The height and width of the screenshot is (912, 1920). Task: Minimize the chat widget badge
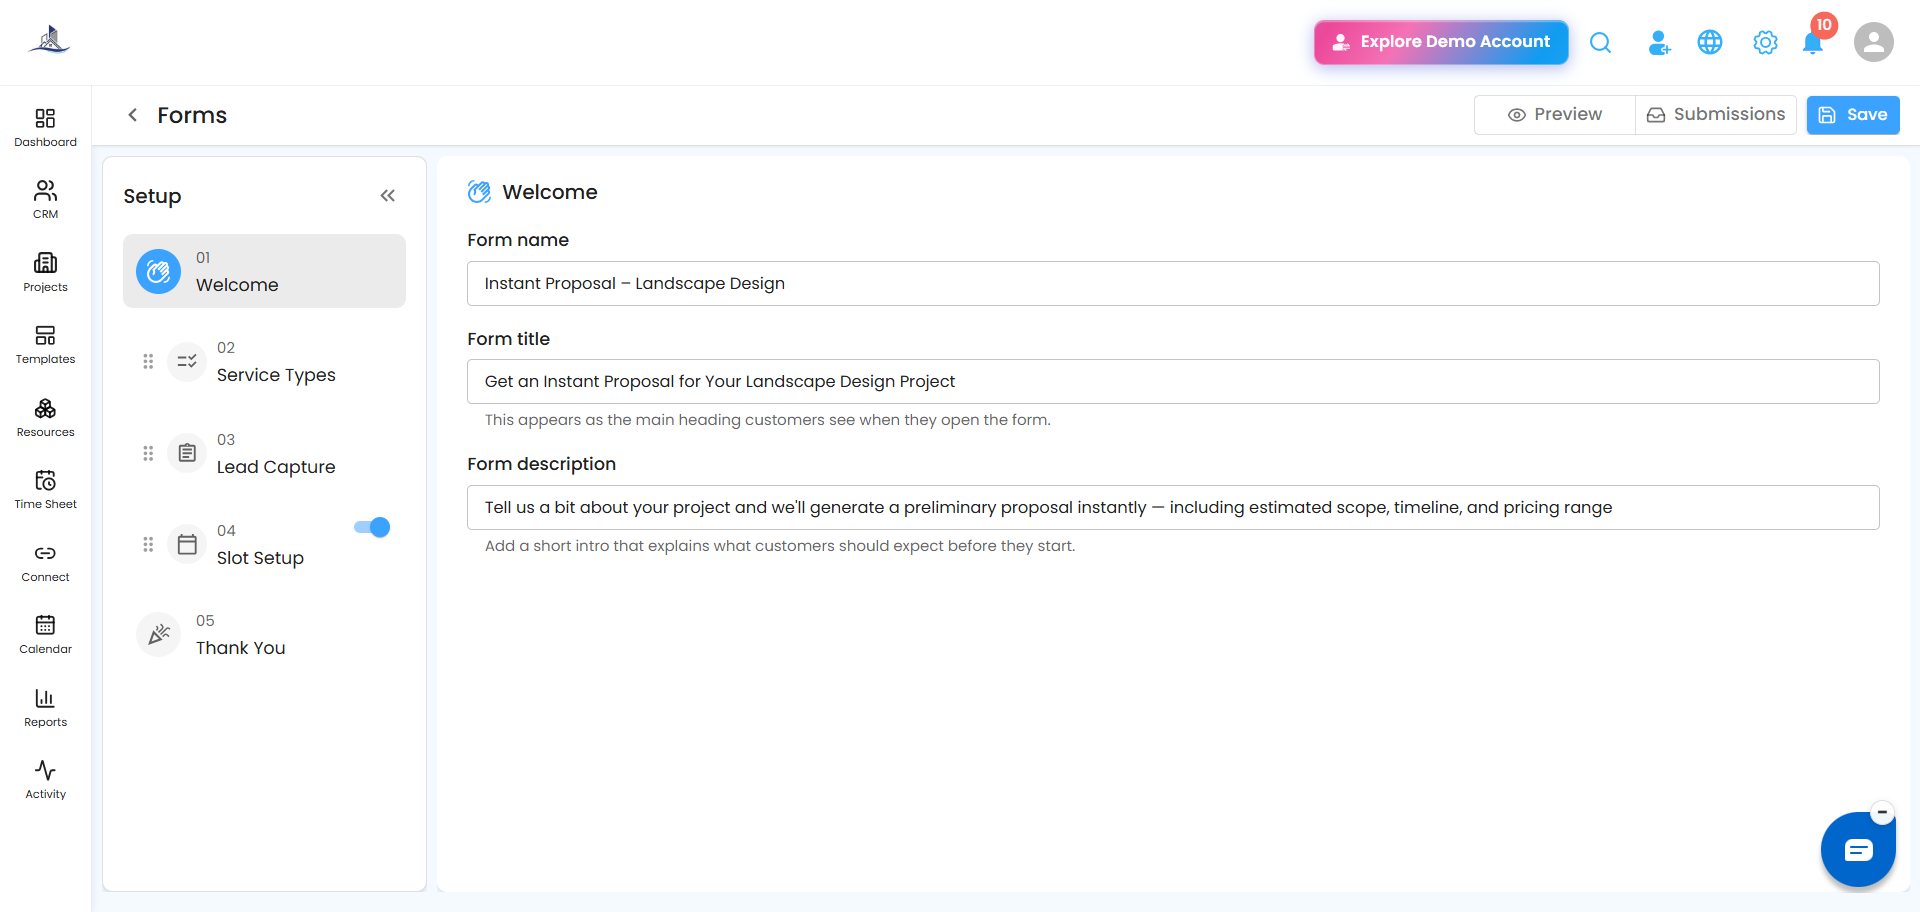click(1882, 812)
